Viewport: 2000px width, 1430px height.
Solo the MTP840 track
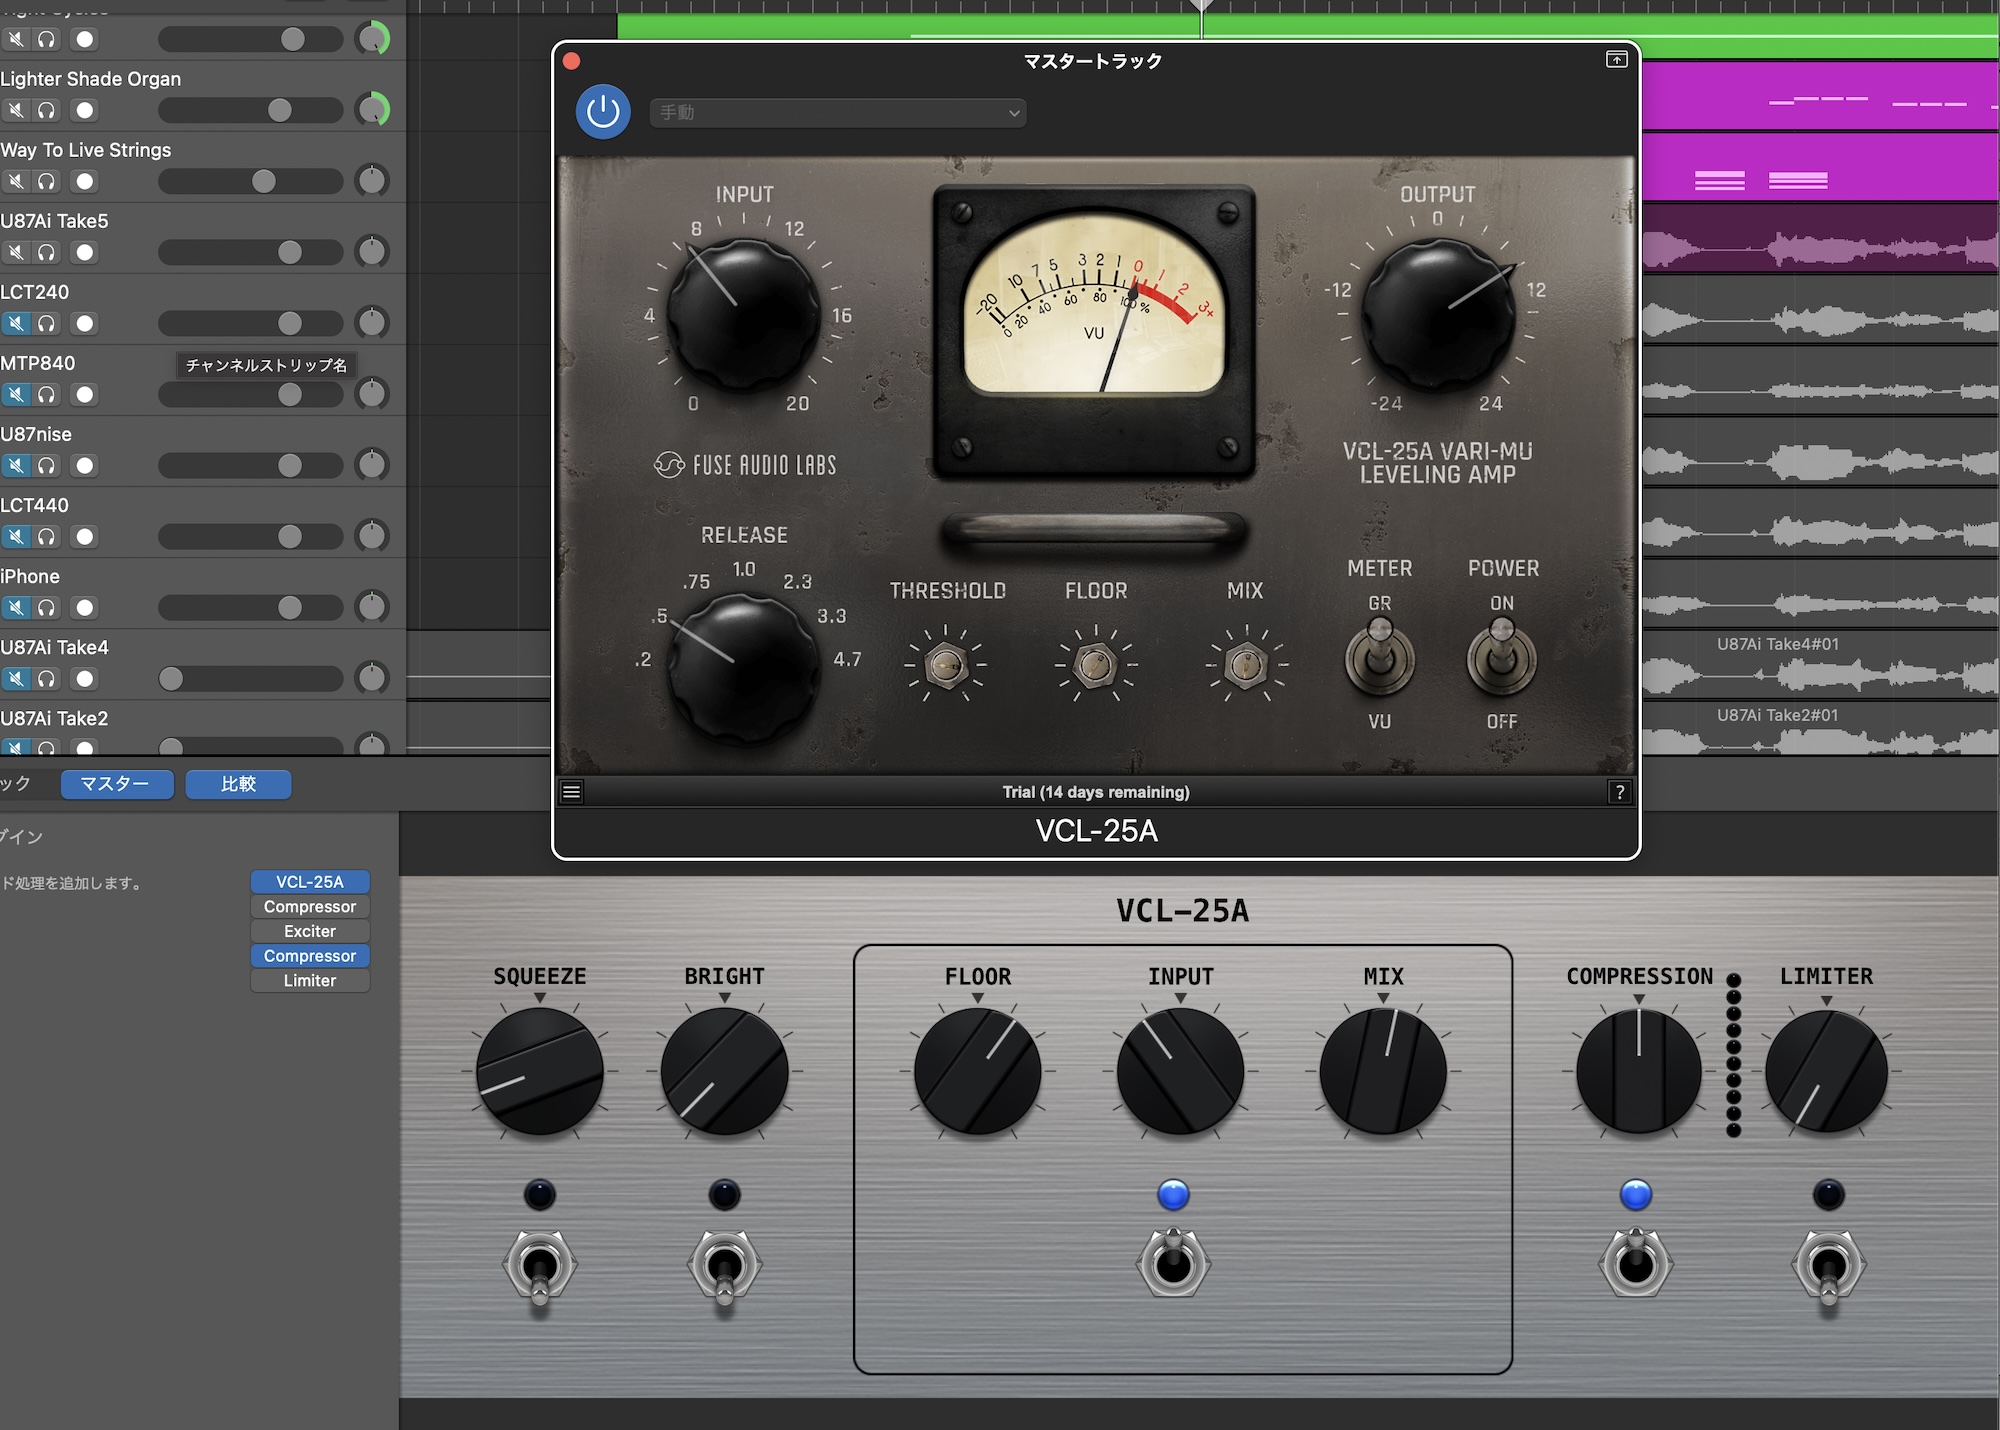(x=47, y=395)
